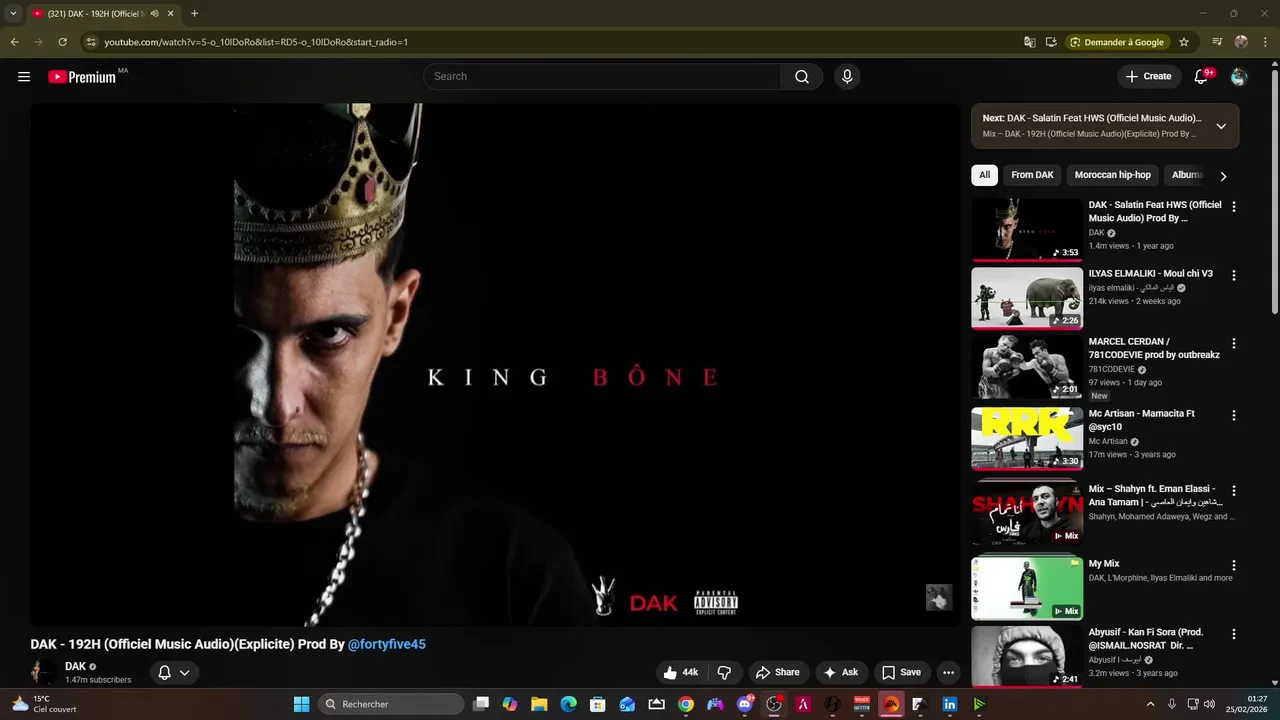Mute tab via speaker icon on tab
This screenshot has width=1280, height=720.
tap(154, 14)
